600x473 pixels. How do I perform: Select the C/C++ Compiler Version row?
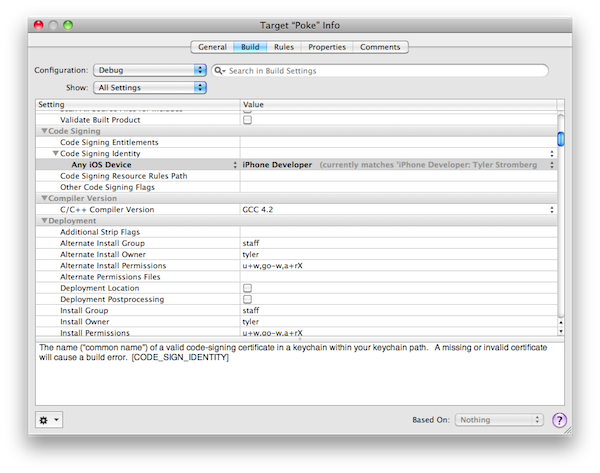click(x=297, y=209)
